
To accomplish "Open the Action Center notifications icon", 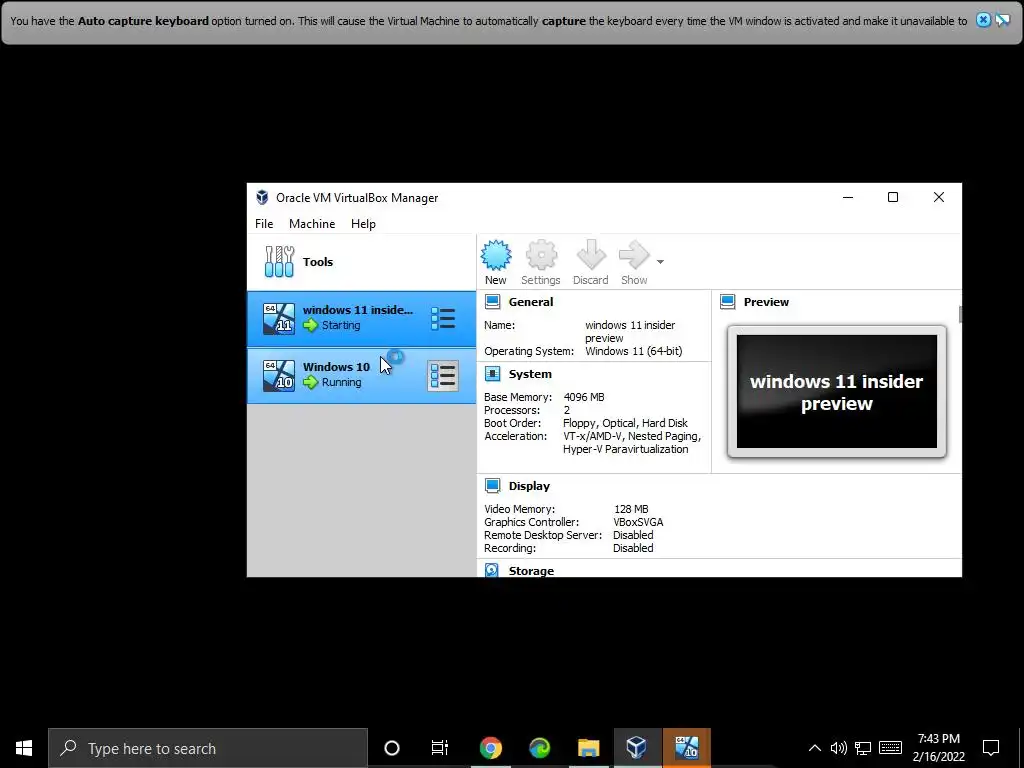I will (991, 748).
